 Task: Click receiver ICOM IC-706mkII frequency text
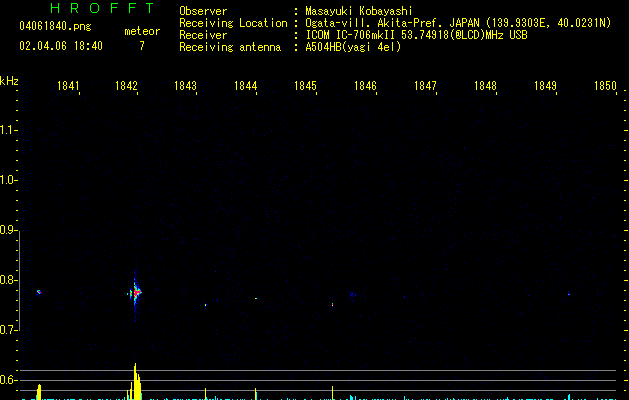point(416,35)
